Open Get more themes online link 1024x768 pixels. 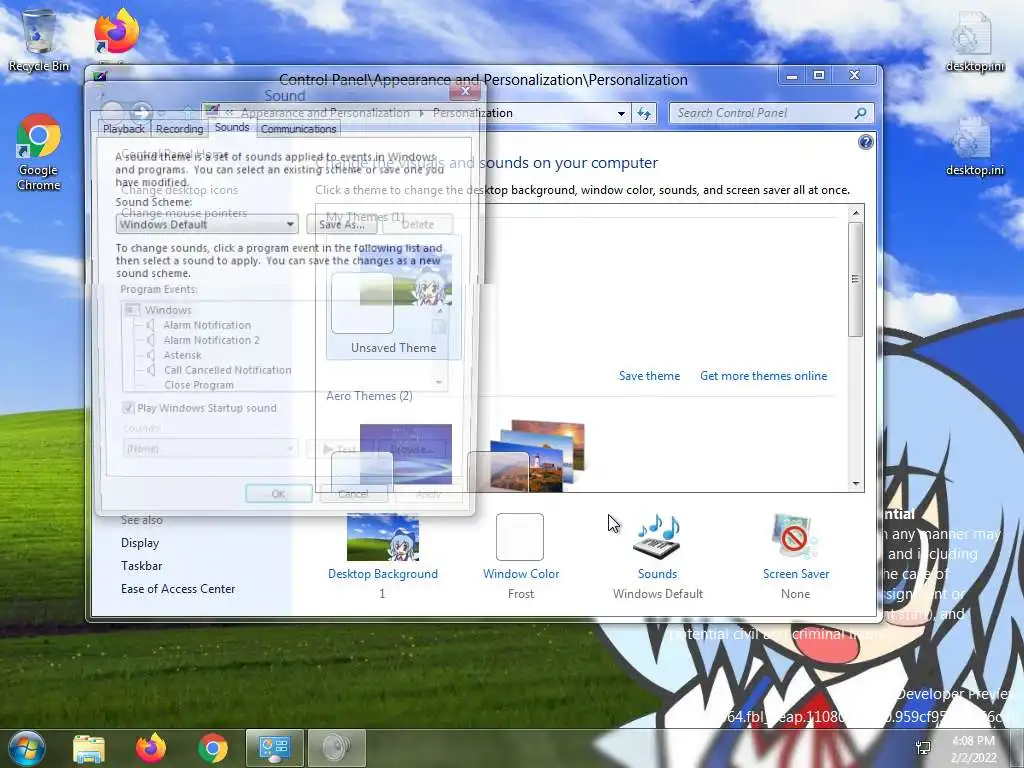(763, 376)
